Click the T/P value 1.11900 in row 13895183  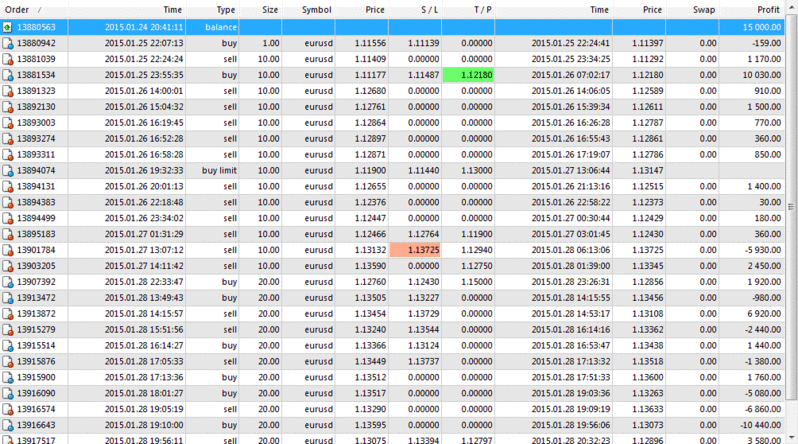coord(477,234)
